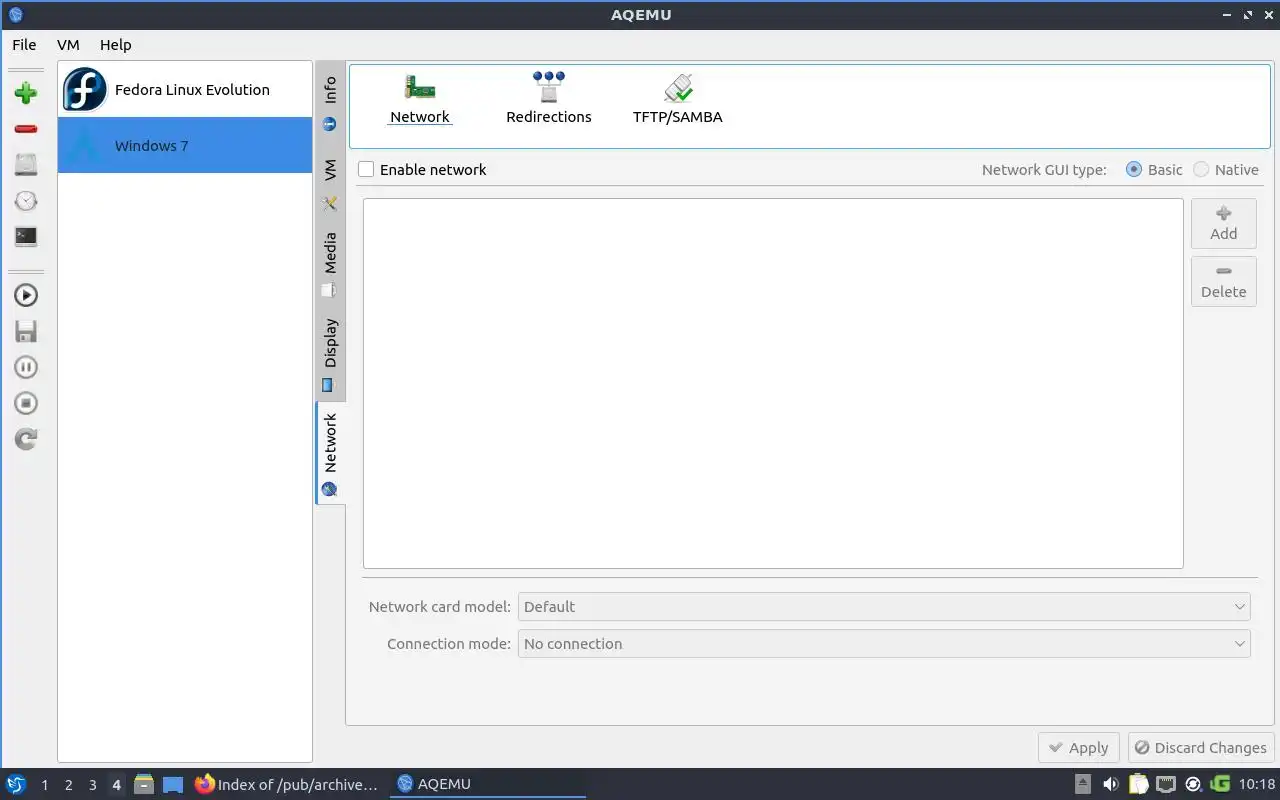Open the hard disk manager toolbar icon
This screenshot has height=800, width=1280.
(26, 165)
